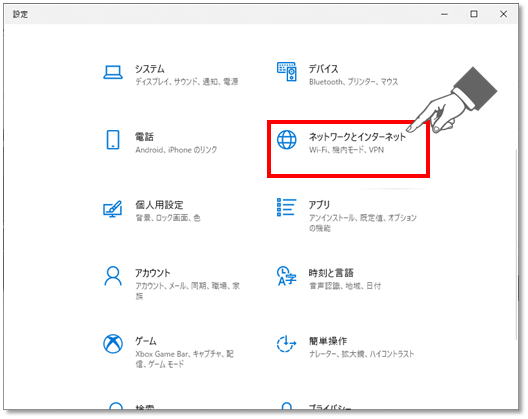This screenshot has width=528, height=419.
Task: Open the Personalization pen and monitor icon
Action: [x=112, y=209]
